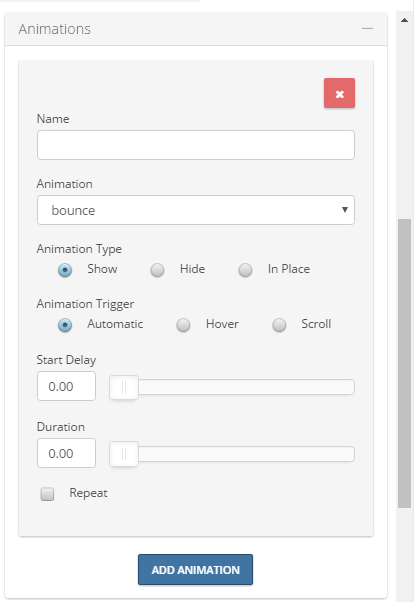Collapse the Animations panel minus icon
Screen dimensions: 414x602
pyautogui.click(x=367, y=29)
